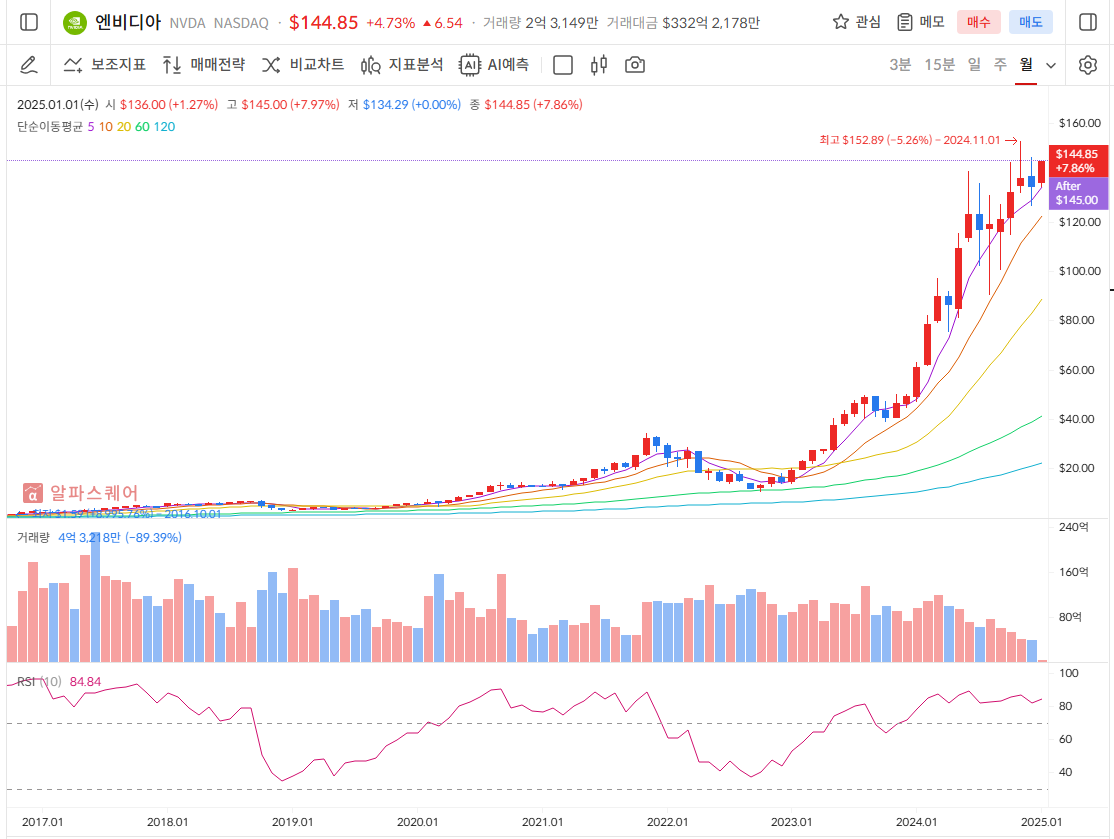
Task: Click the NVIDIA logo icon
Action: pyautogui.click(x=75, y=23)
